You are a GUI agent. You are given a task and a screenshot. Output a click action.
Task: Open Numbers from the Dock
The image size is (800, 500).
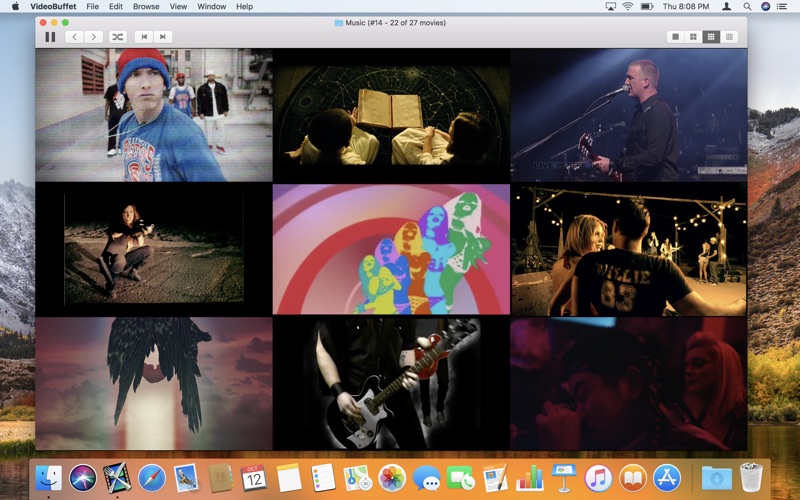pyautogui.click(x=530, y=478)
